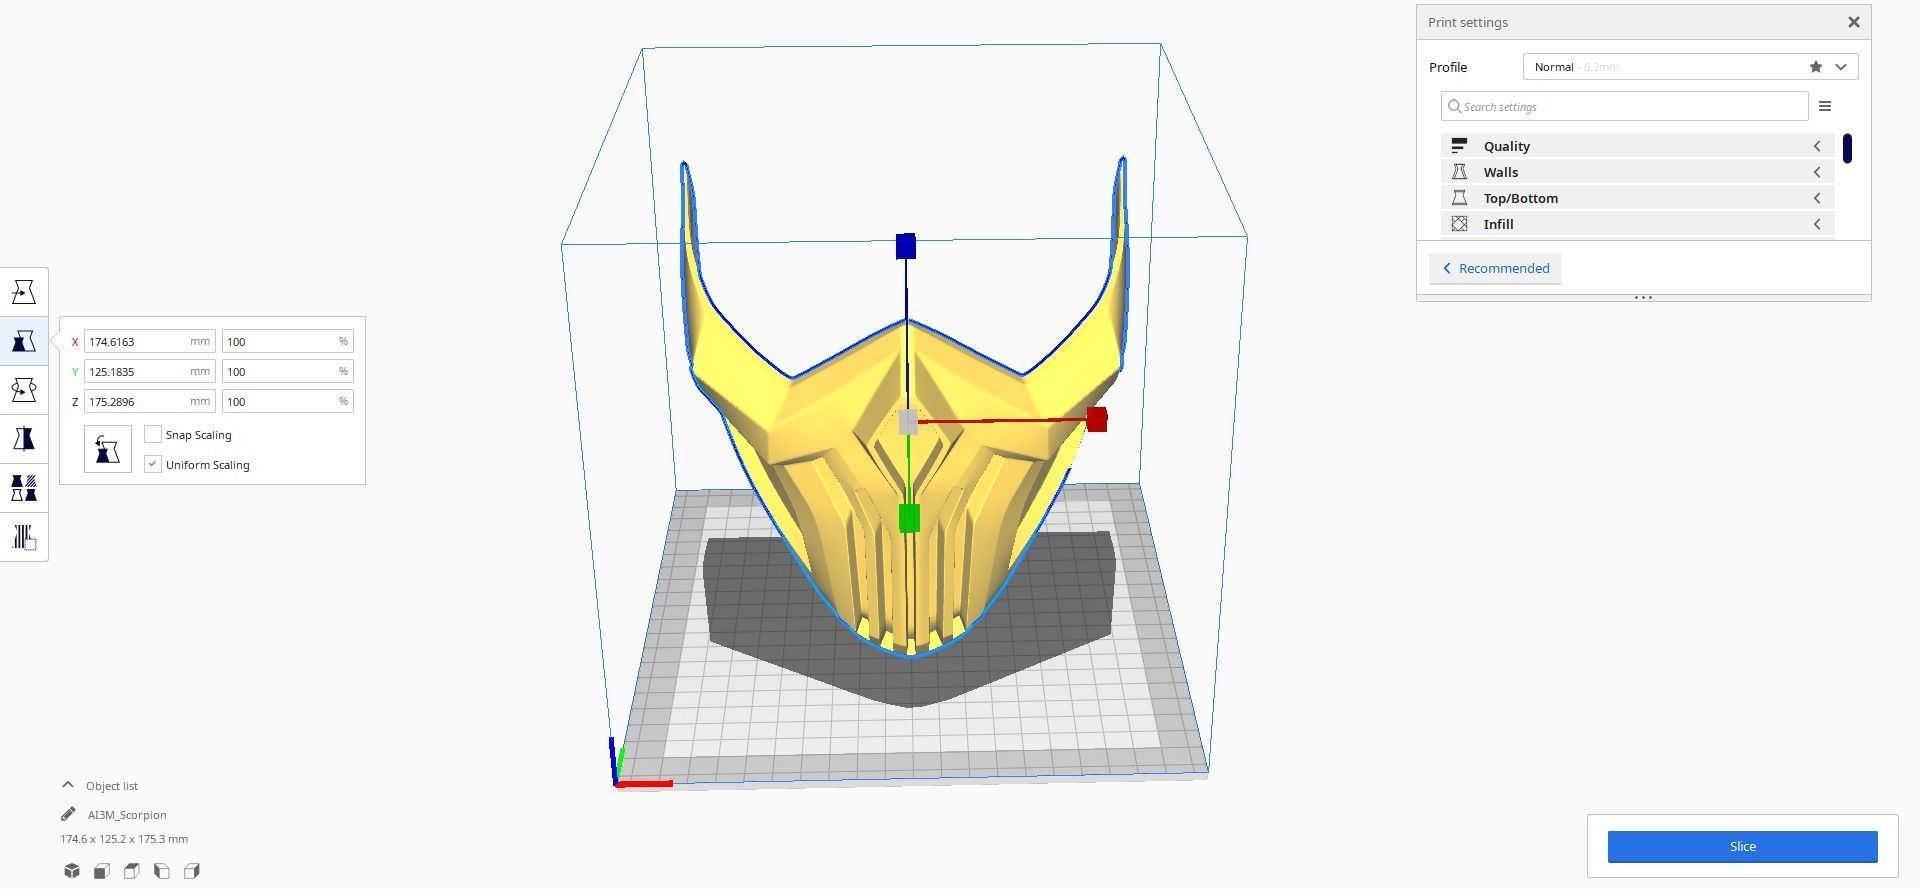Click the settings list scrollbar handle
The width and height of the screenshot is (1920, 889).
pyautogui.click(x=1847, y=148)
